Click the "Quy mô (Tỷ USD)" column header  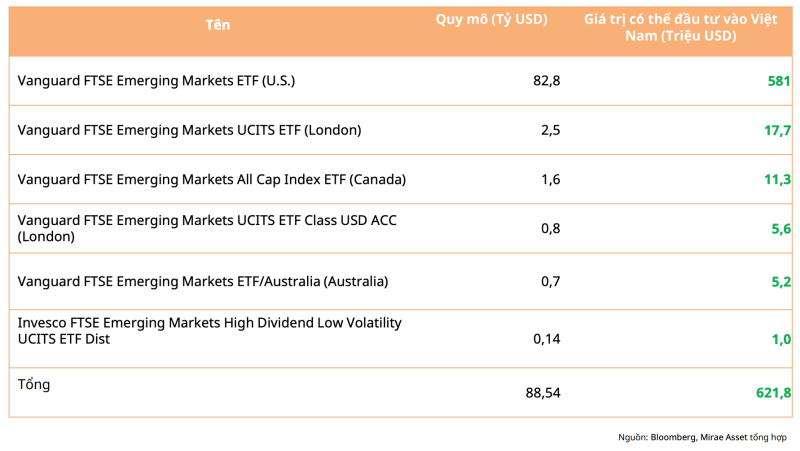pos(491,20)
